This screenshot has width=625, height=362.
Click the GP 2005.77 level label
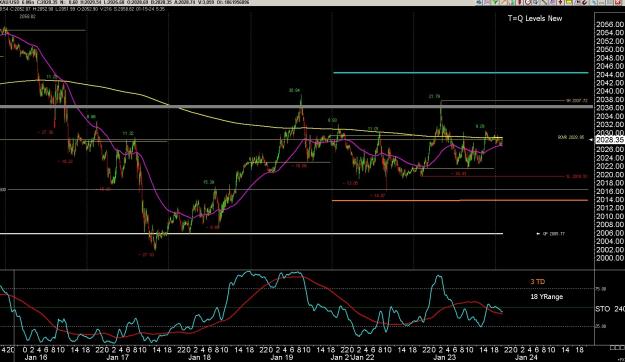(554, 234)
